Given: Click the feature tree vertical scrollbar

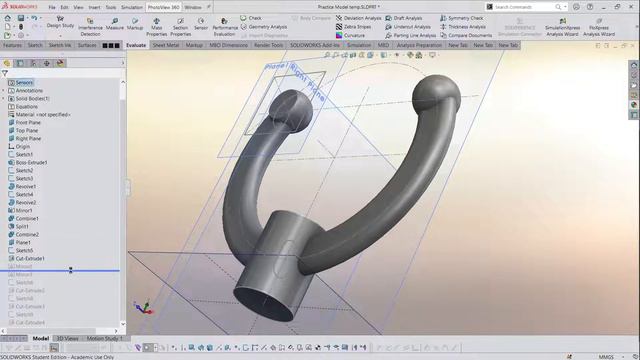Looking at the screenshot, I should pyautogui.click(x=123, y=202).
